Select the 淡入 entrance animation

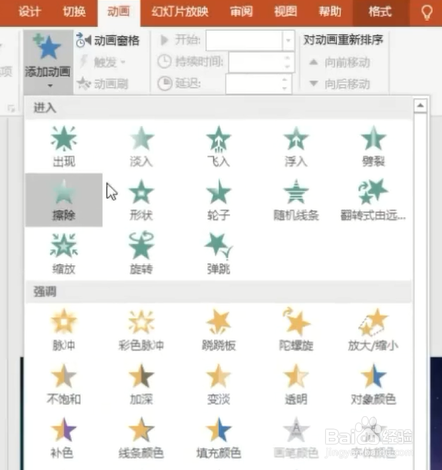tap(141, 147)
